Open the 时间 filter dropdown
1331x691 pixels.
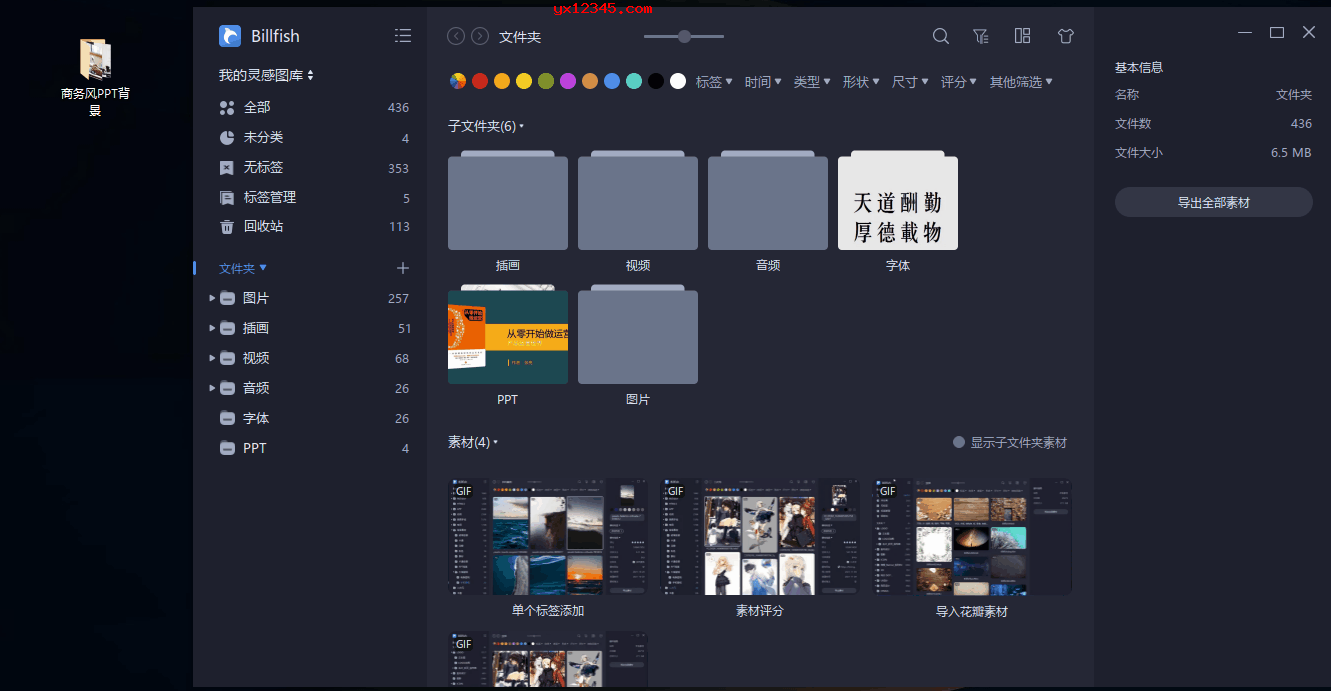click(x=763, y=82)
